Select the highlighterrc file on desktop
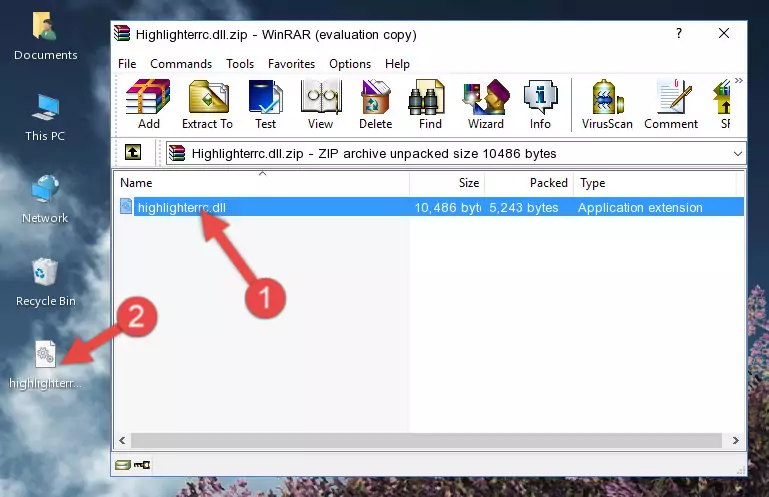 (45, 366)
